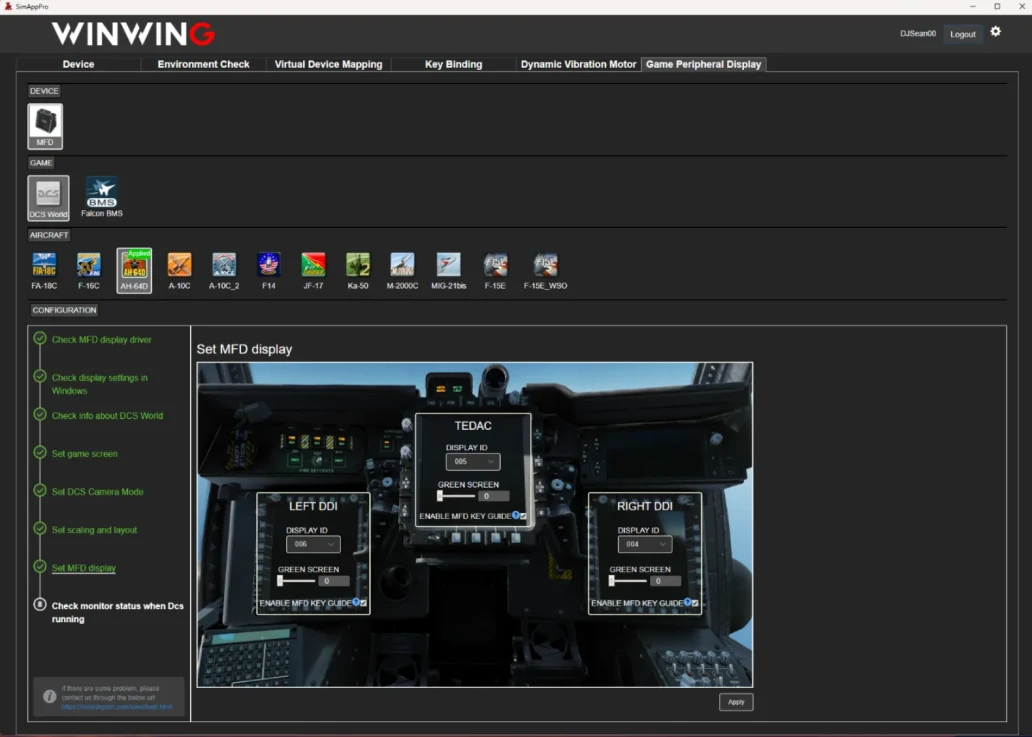1032x737 pixels.
Task: Switch to the Device tab
Action: coord(78,64)
